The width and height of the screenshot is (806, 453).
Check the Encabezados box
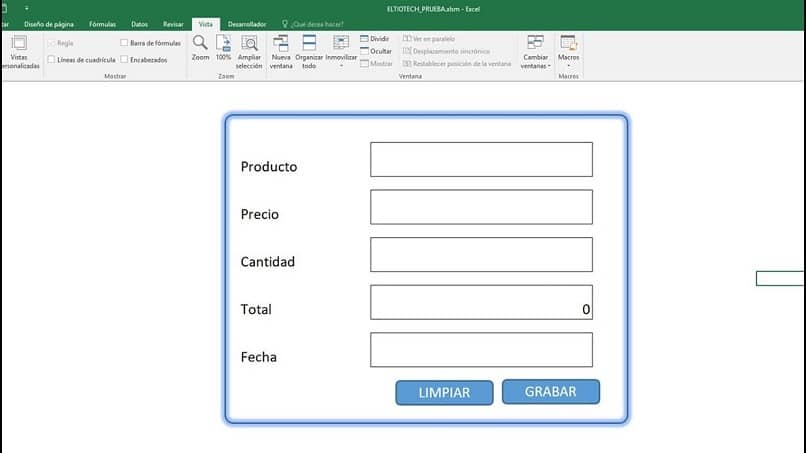click(124, 60)
